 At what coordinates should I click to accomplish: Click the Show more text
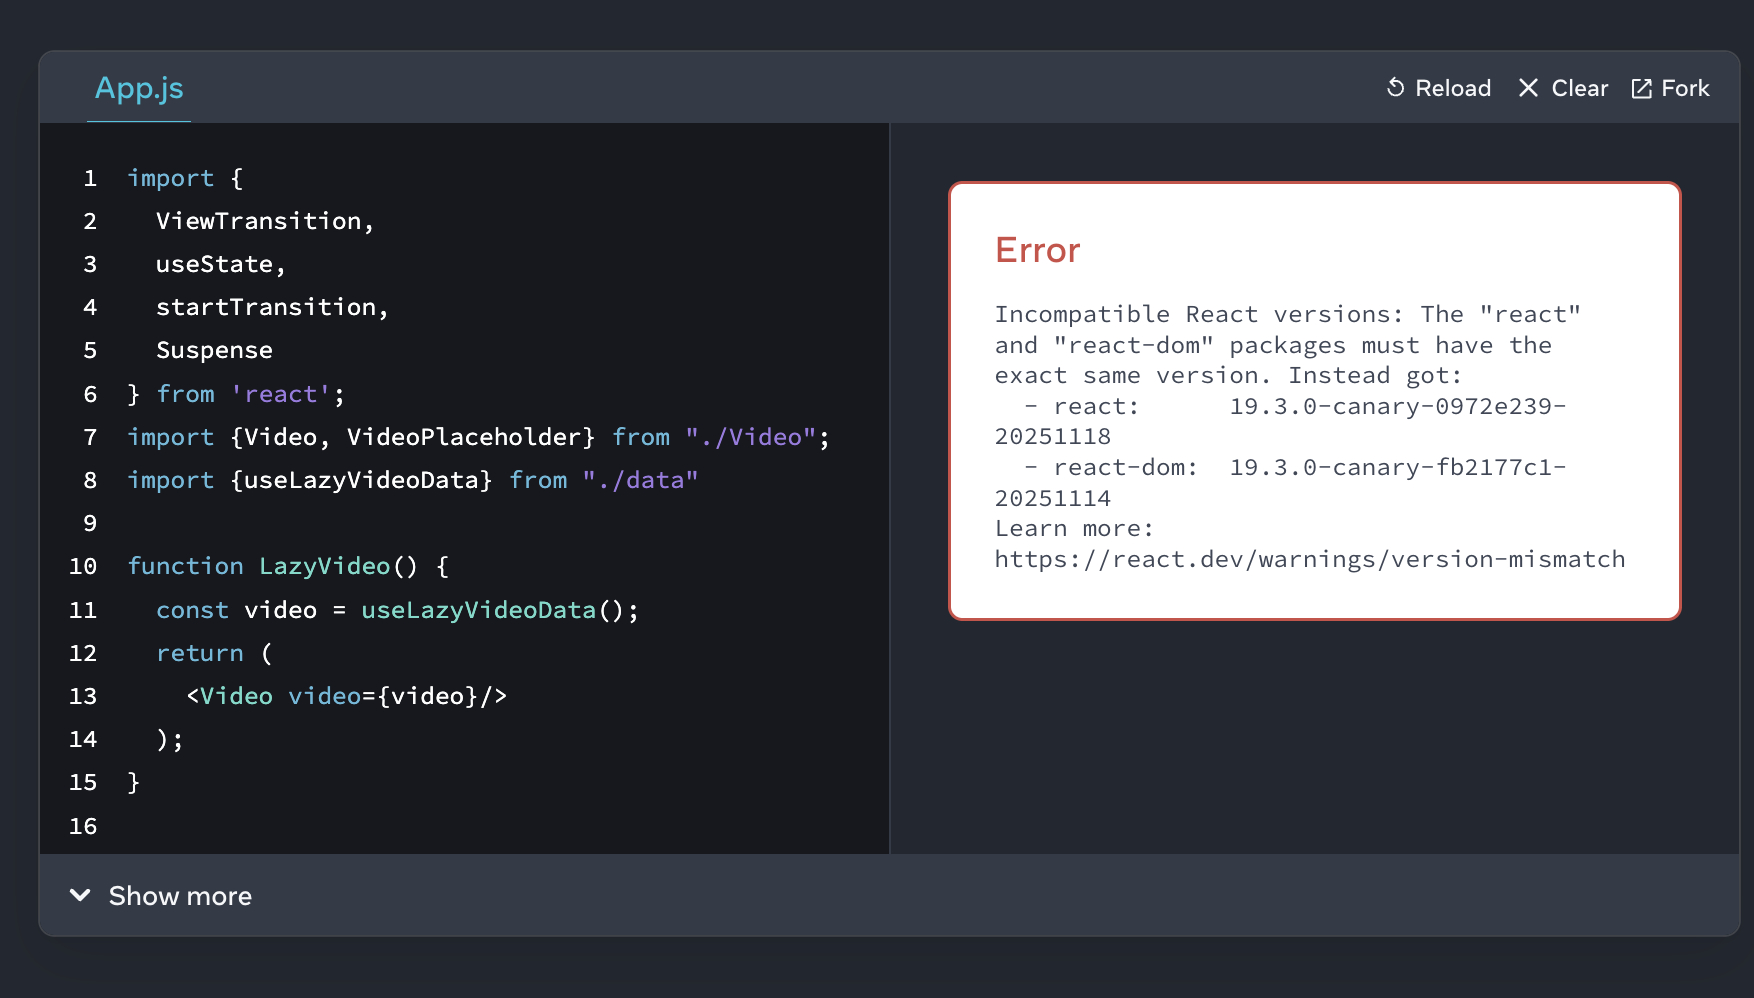pyautogui.click(x=180, y=896)
